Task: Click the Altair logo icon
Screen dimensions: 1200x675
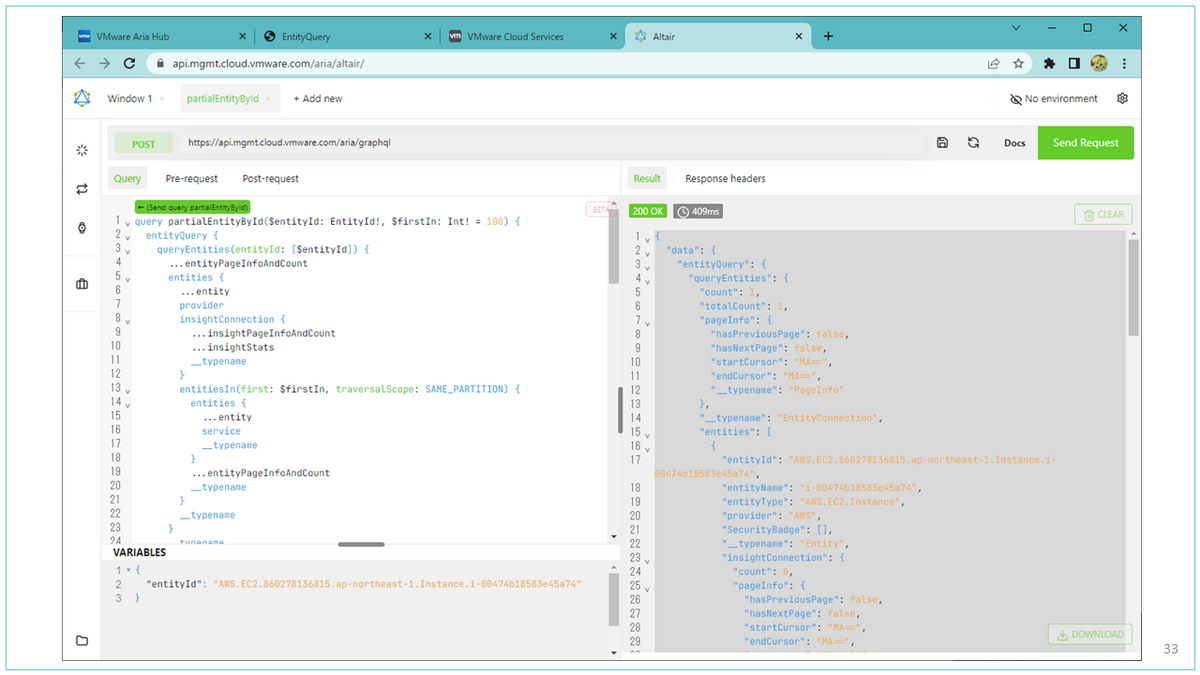Action: (x=82, y=98)
